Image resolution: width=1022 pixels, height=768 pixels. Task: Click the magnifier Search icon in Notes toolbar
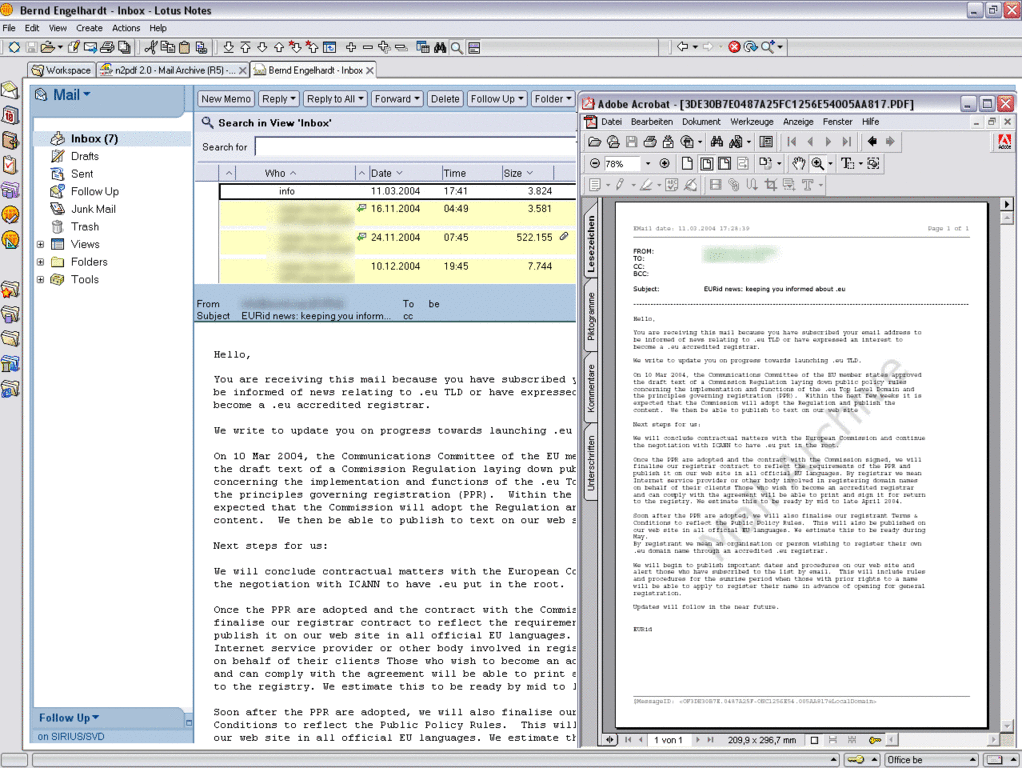[x=457, y=47]
